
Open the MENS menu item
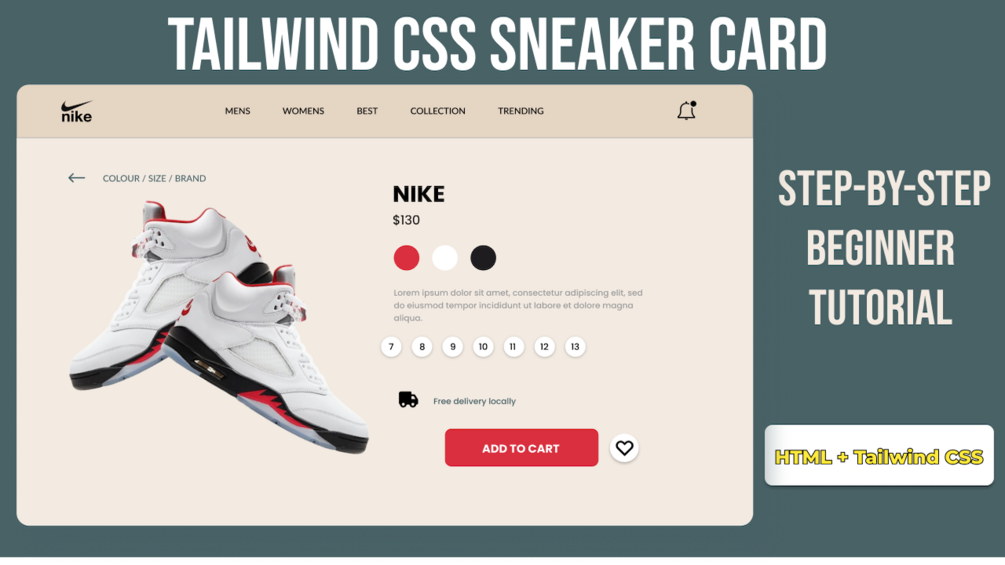tap(237, 111)
